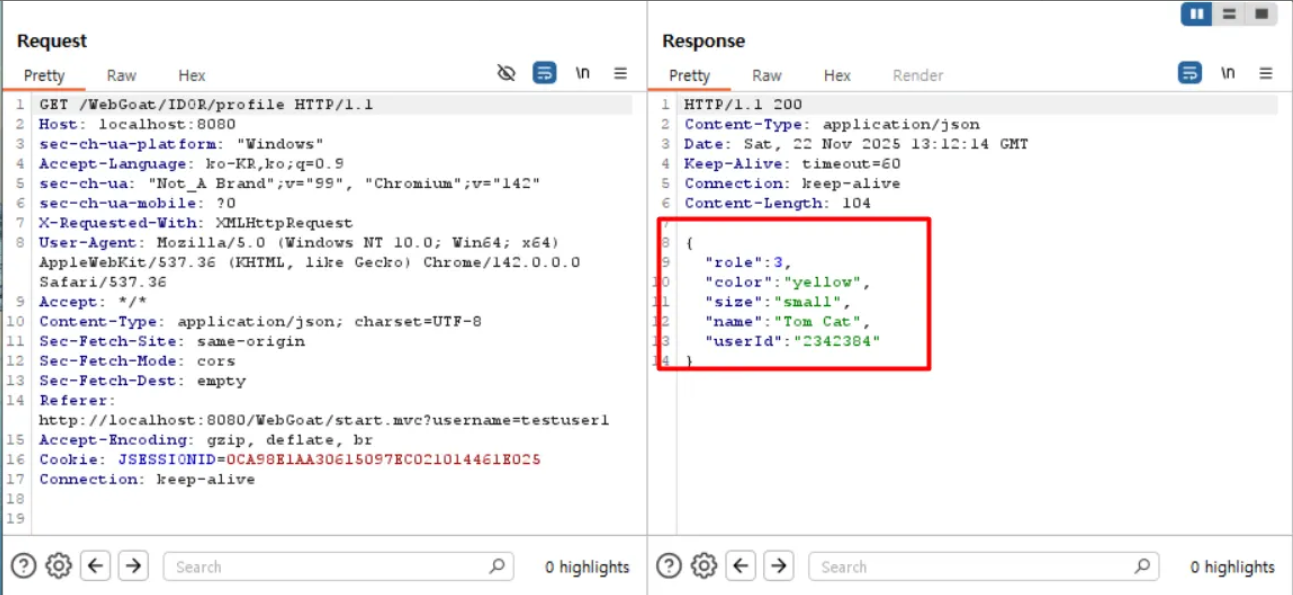This screenshot has width=1293, height=595.
Task: Switch Request view to Raw tab
Action: [122, 75]
